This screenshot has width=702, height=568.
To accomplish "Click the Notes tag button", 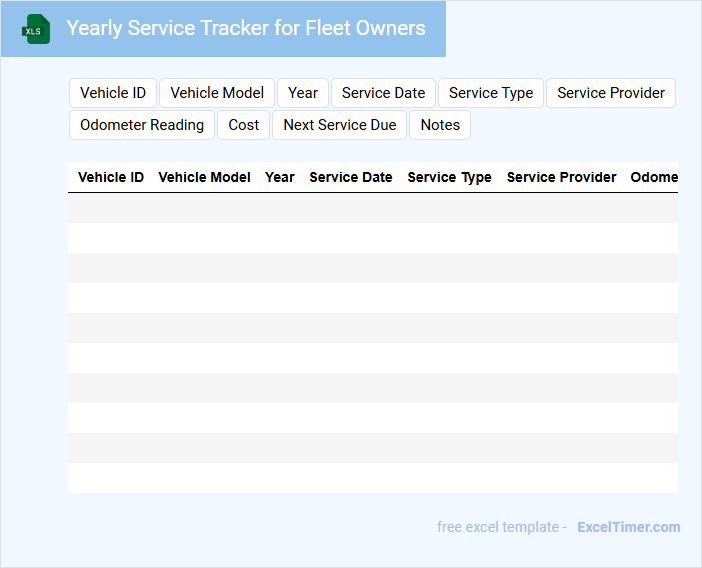I will click(440, 125).
